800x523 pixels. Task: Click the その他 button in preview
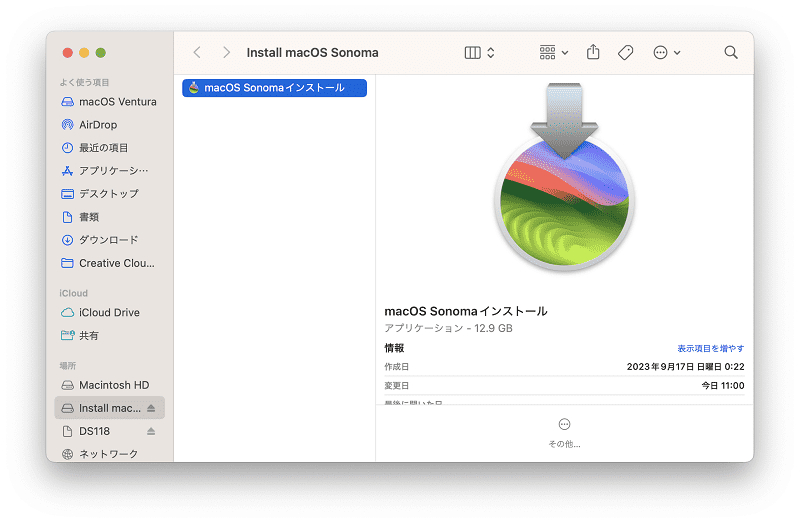coord(564,433)
